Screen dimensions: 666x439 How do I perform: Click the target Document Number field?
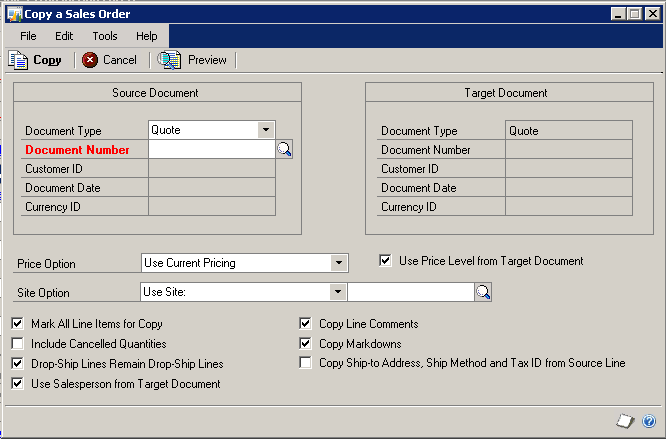pyautogui.click(x=569, y=149)
